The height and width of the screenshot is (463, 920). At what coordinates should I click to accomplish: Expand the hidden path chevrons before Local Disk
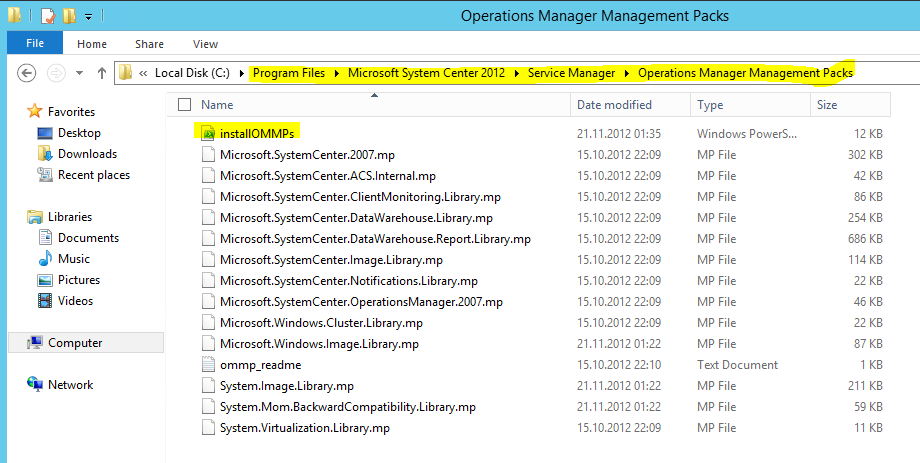tap(144, 73)
